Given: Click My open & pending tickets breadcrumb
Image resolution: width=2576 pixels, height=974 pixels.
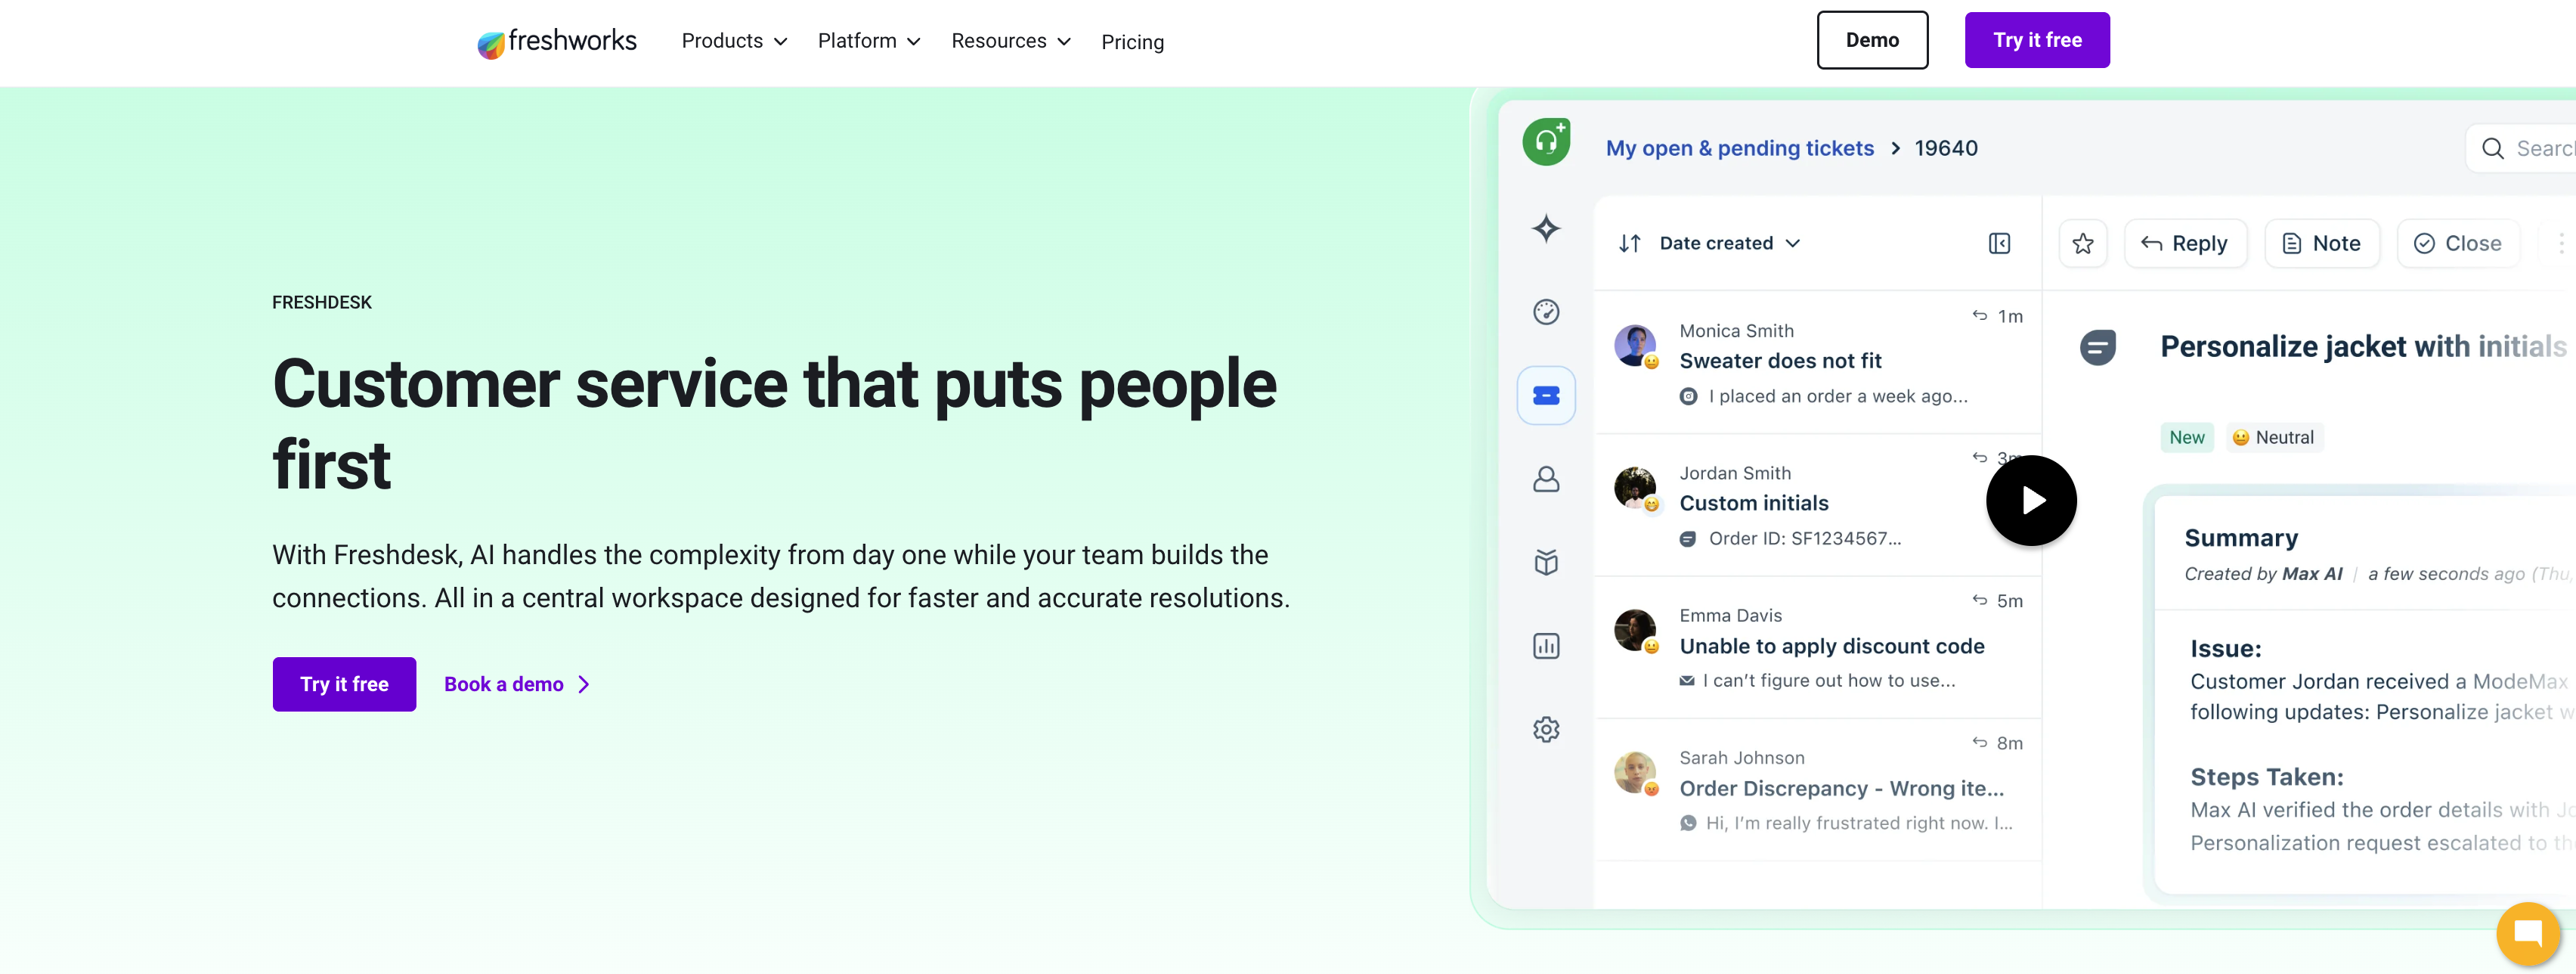Looking at the screenshot, I should 1739,148.
